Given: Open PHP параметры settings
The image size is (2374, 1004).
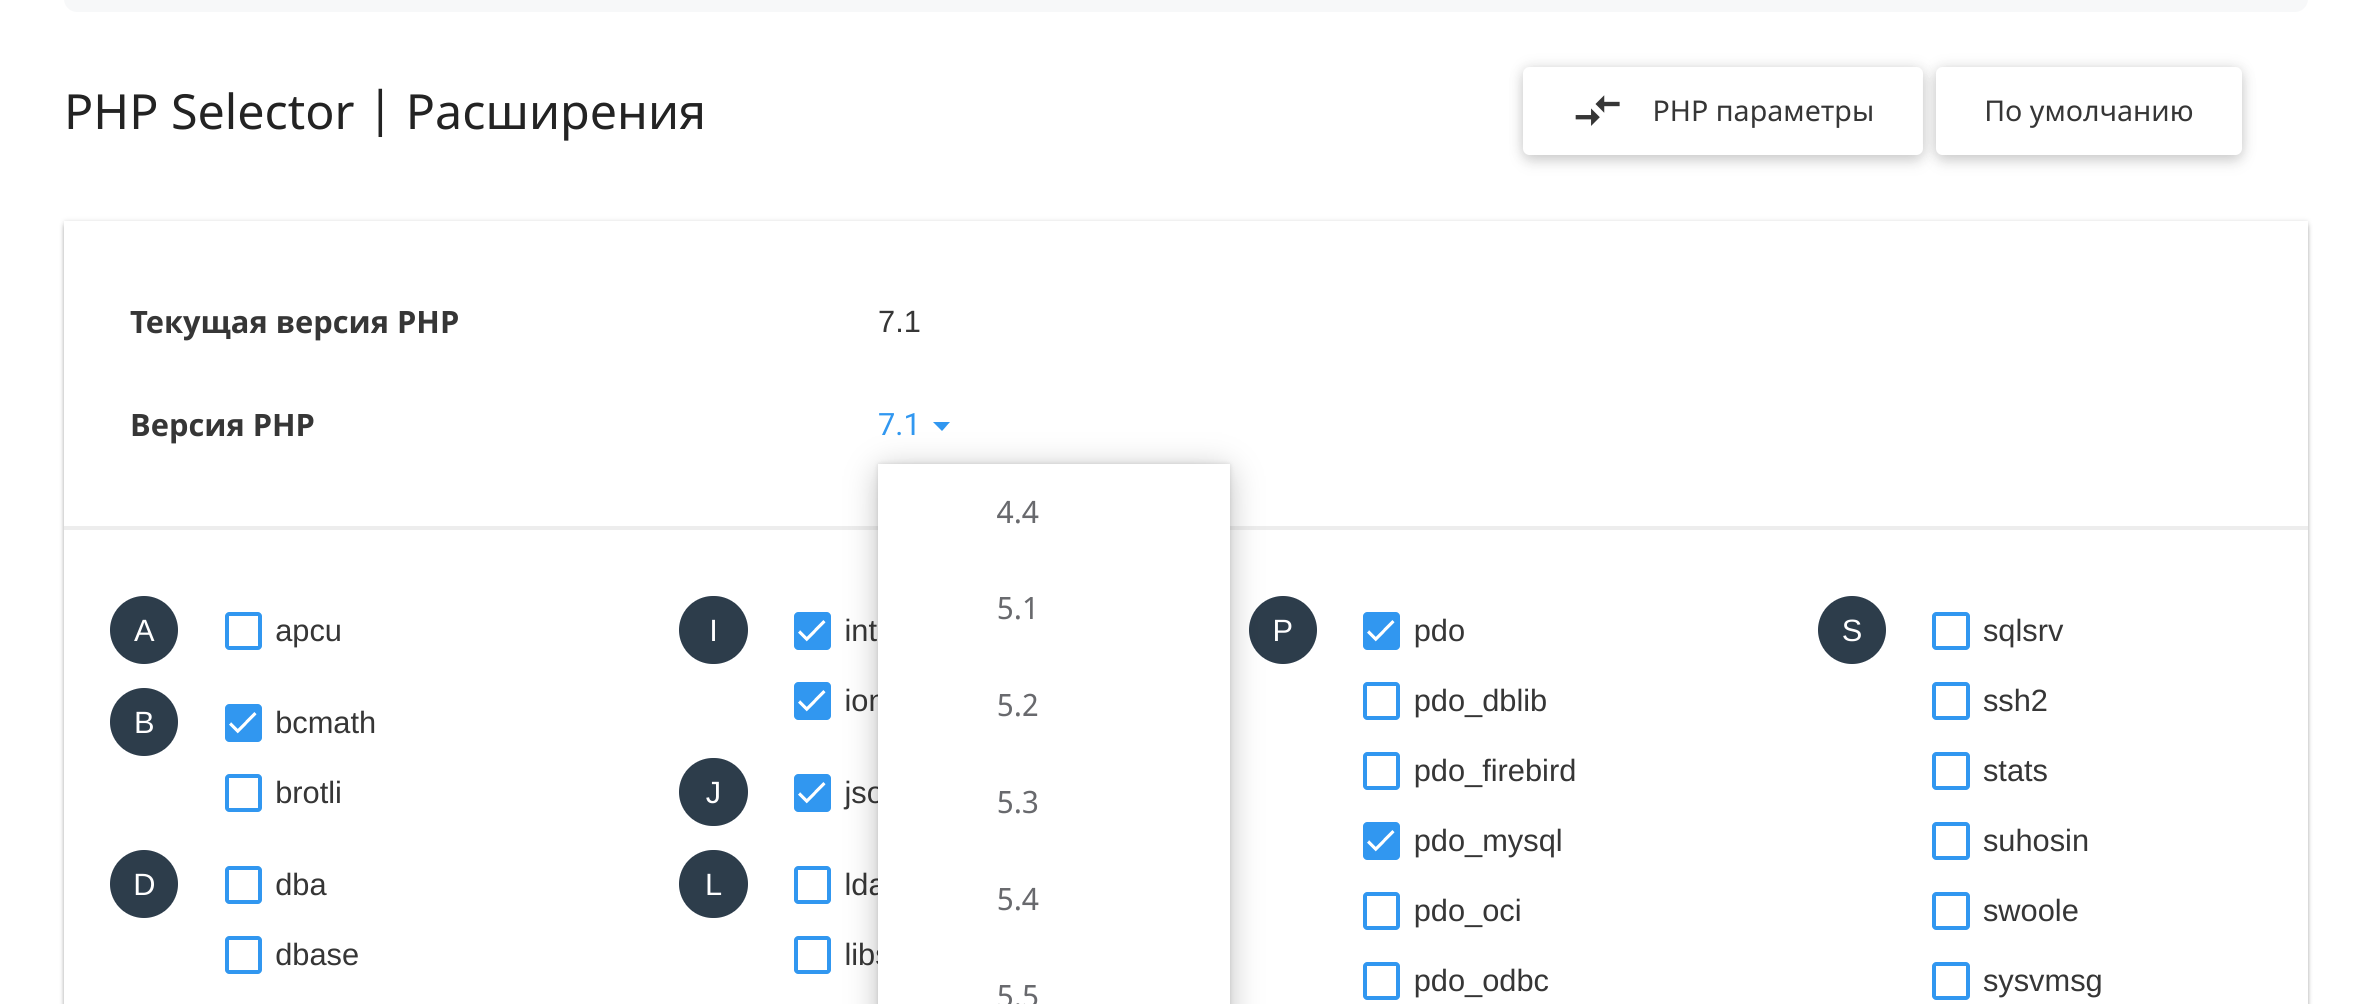Looking at the screenshot, I should [1761, 111].
